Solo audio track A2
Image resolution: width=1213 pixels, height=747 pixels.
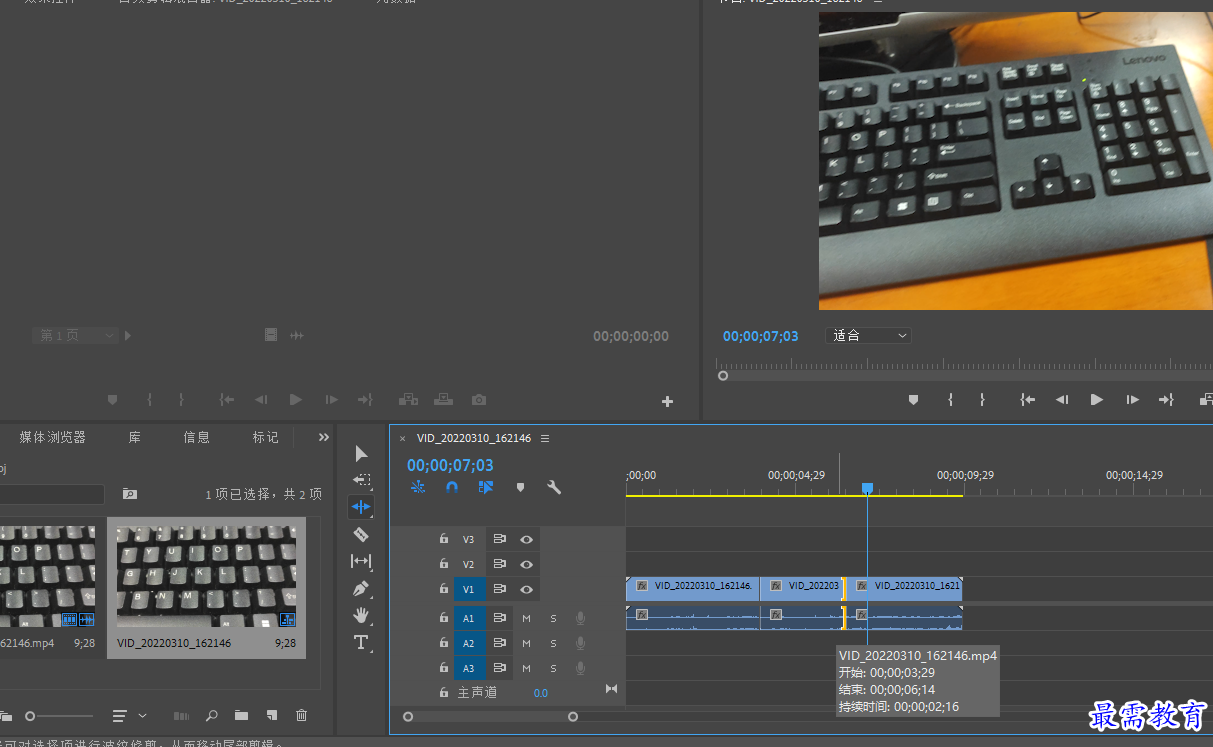(553, 643)
